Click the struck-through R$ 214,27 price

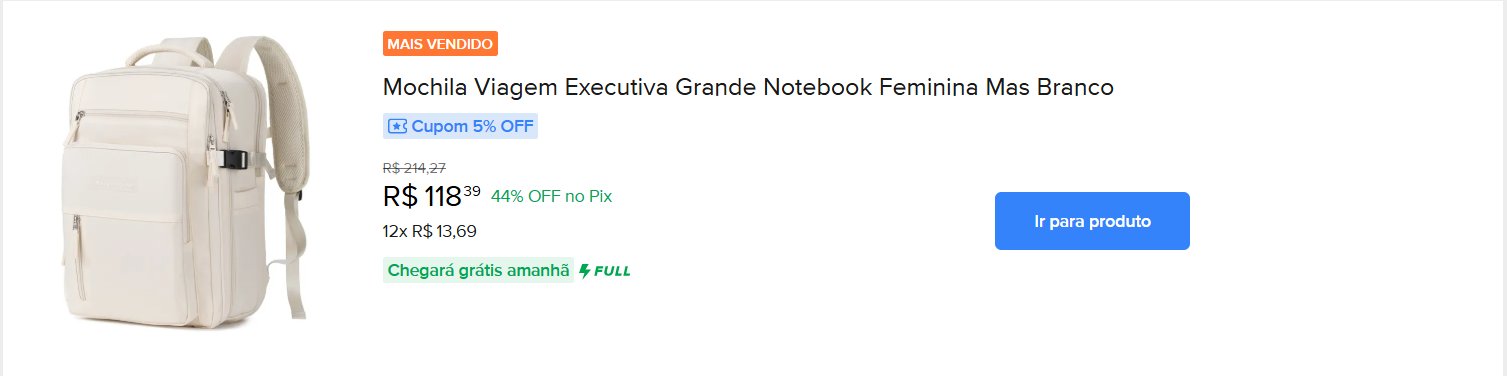[x=414, y=168]
